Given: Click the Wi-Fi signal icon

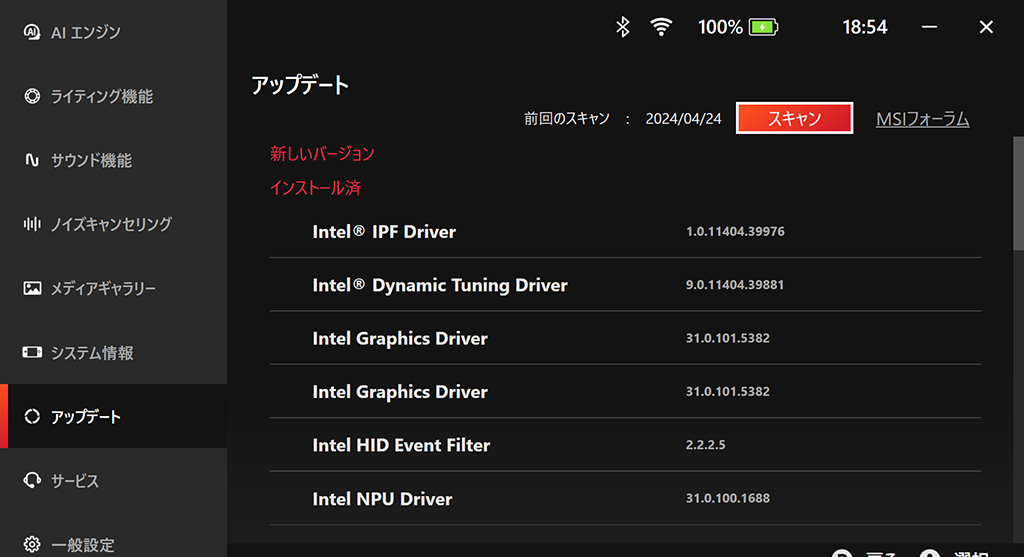Looking at the screenshot, I should 661,27.
